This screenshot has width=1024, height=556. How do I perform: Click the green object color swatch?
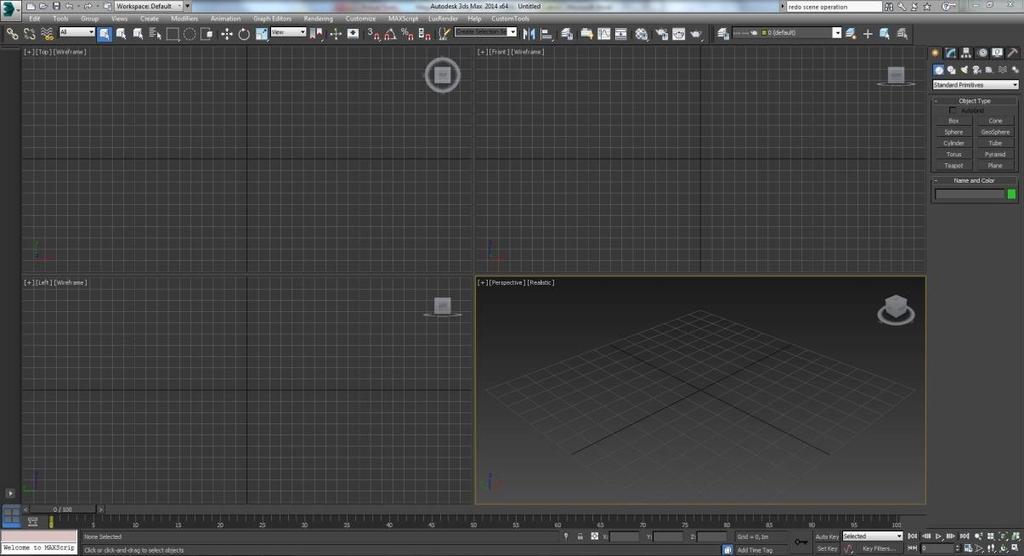pyautogui.click(x=1012, y=194)
